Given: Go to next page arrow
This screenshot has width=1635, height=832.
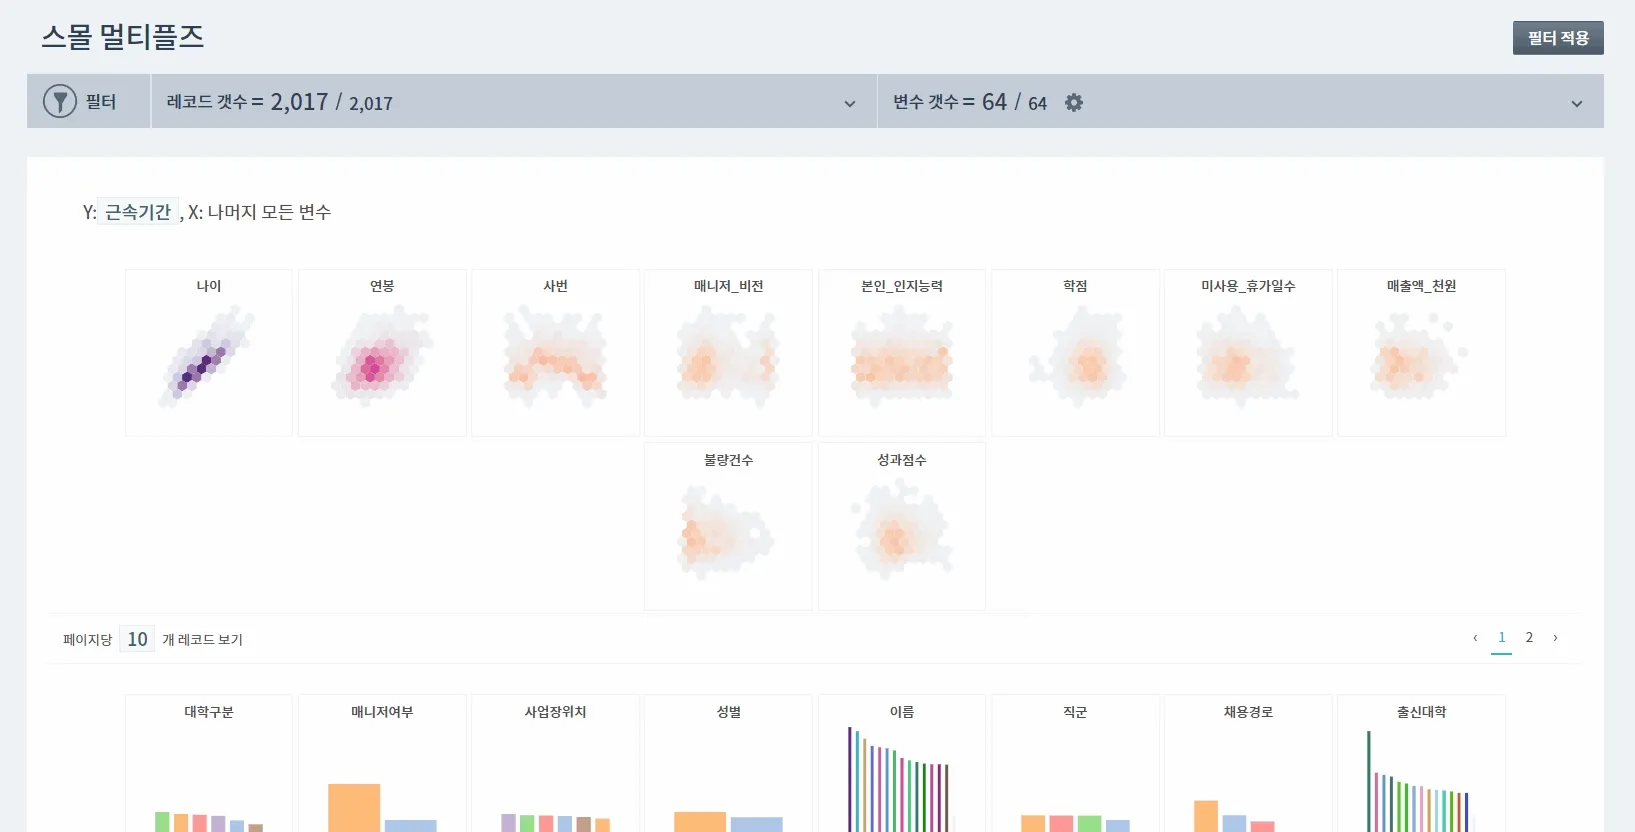Looking at the screenshot, I should point(1555,638).
